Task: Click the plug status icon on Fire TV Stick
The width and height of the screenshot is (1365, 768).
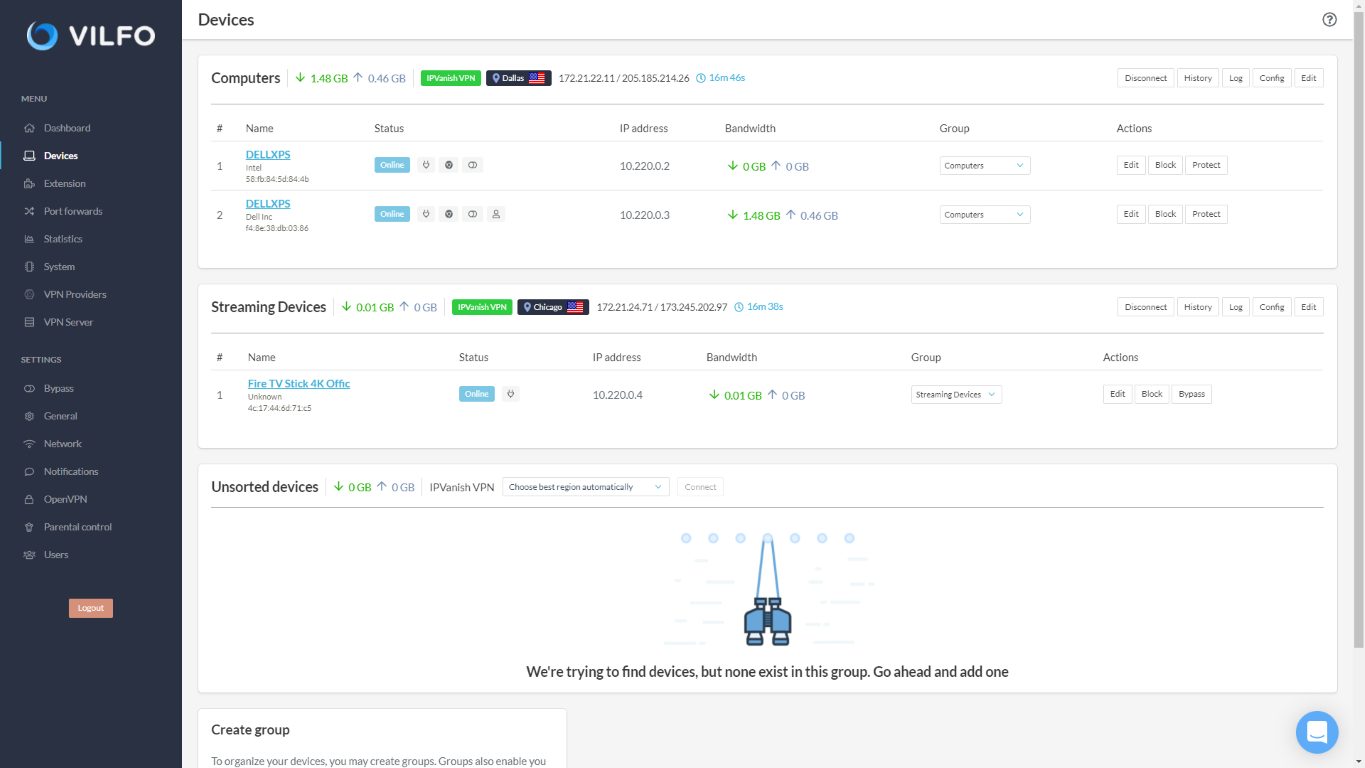Action: [x=510, y=394]
